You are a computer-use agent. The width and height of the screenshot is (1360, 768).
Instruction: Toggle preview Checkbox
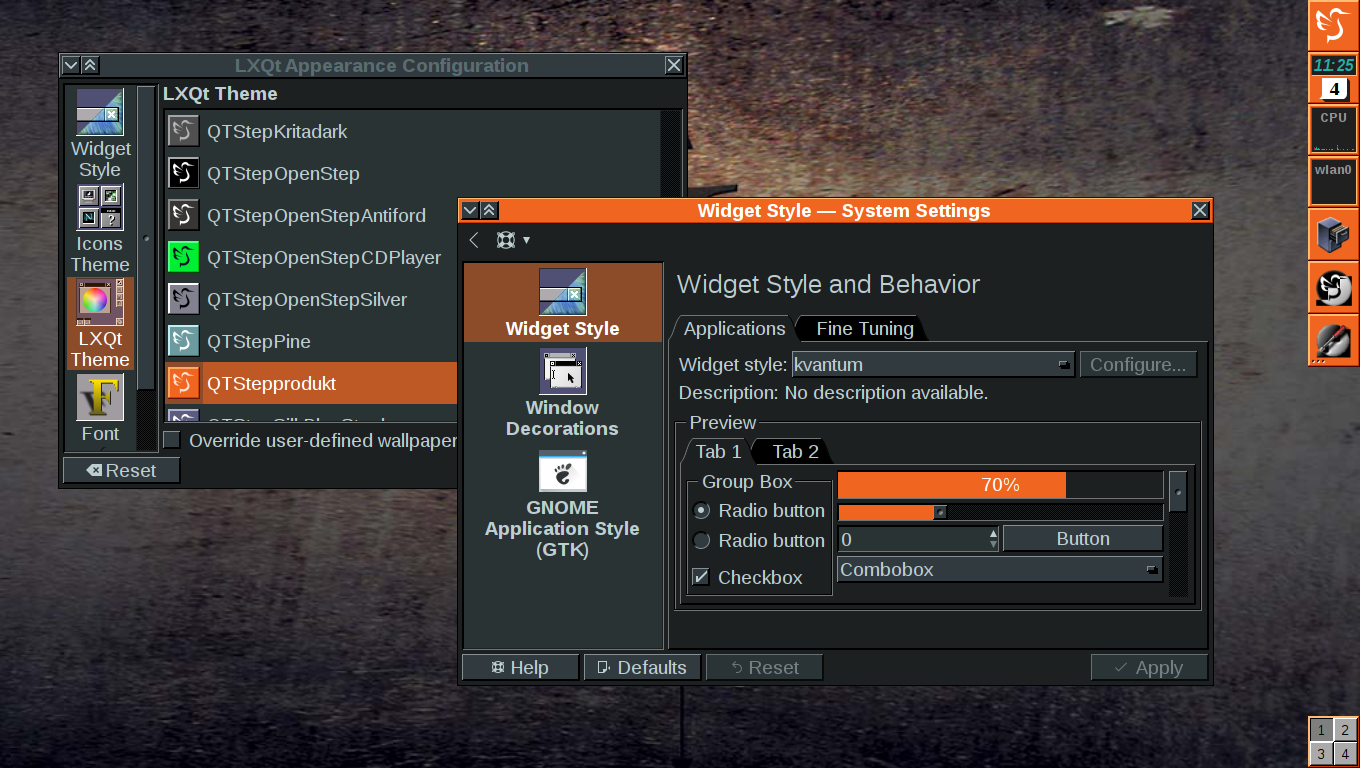tap(701, 577)
